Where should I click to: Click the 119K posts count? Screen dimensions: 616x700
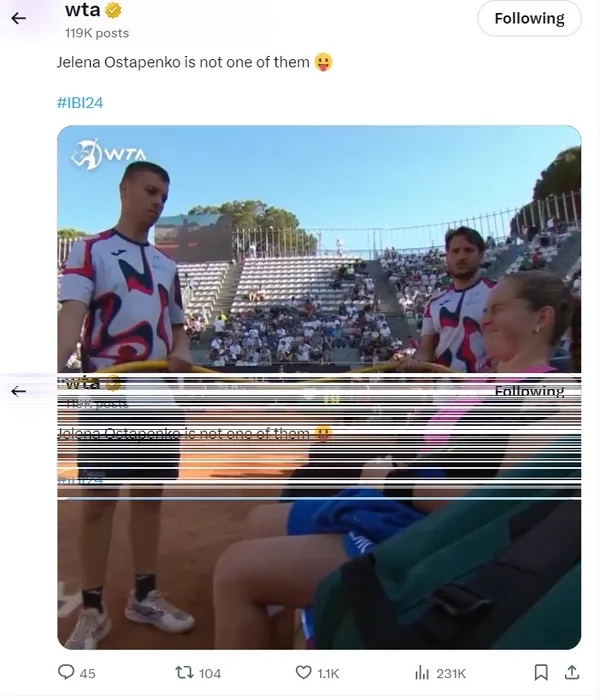(x=97, y=33)
